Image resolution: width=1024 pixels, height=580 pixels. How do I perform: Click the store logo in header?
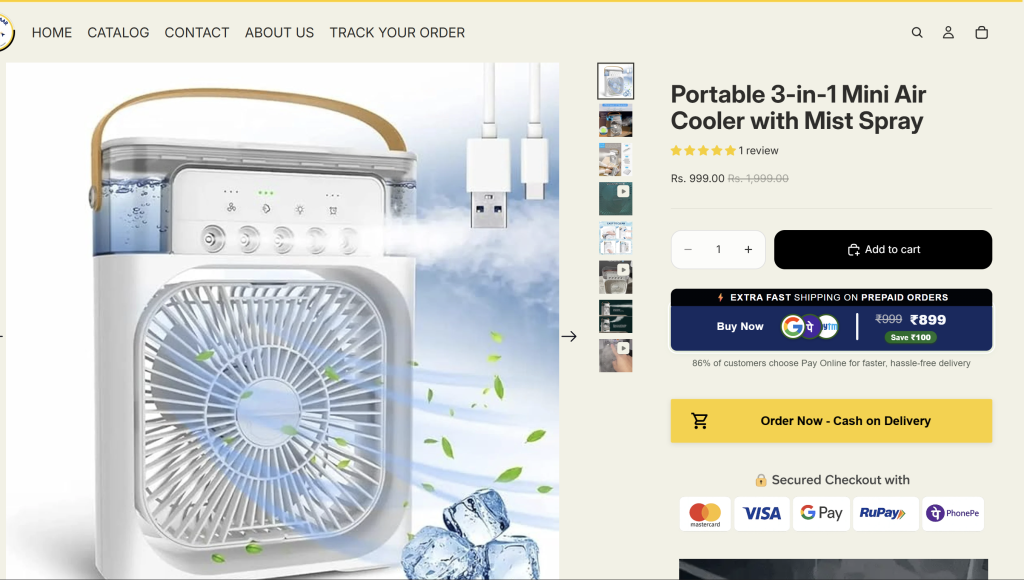(x=6, y=32)
